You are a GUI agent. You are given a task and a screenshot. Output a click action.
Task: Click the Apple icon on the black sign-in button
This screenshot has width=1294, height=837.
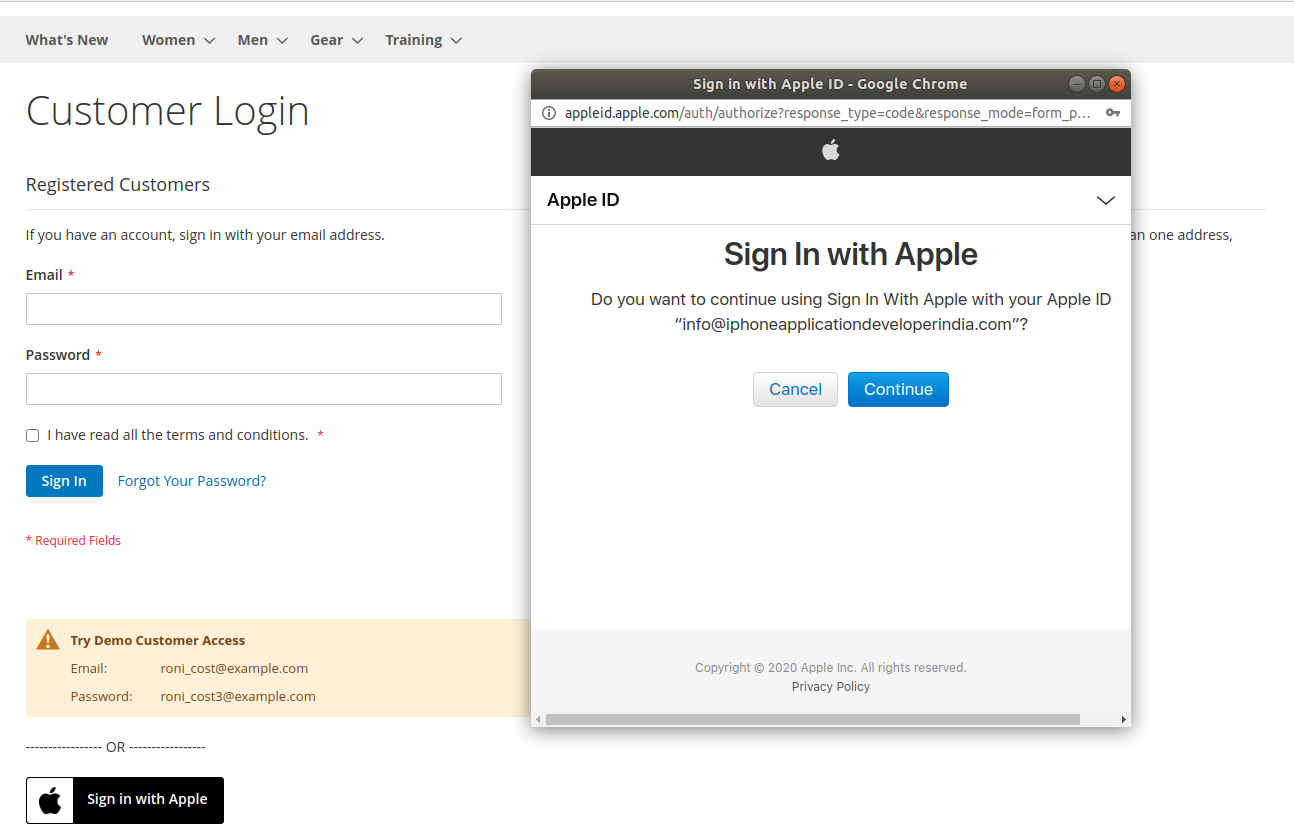coord(49,800)
